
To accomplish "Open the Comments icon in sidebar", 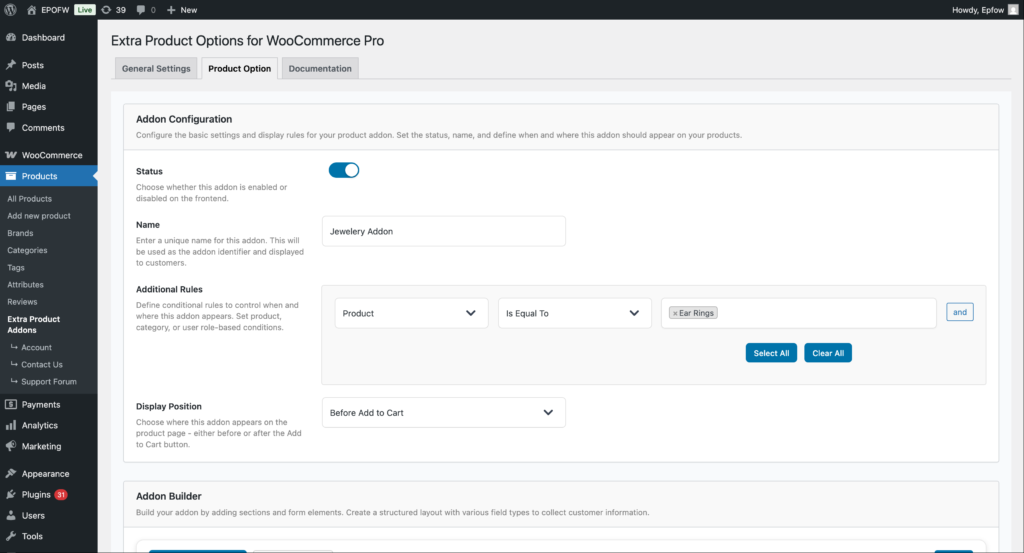I will [x=11, y=128].
